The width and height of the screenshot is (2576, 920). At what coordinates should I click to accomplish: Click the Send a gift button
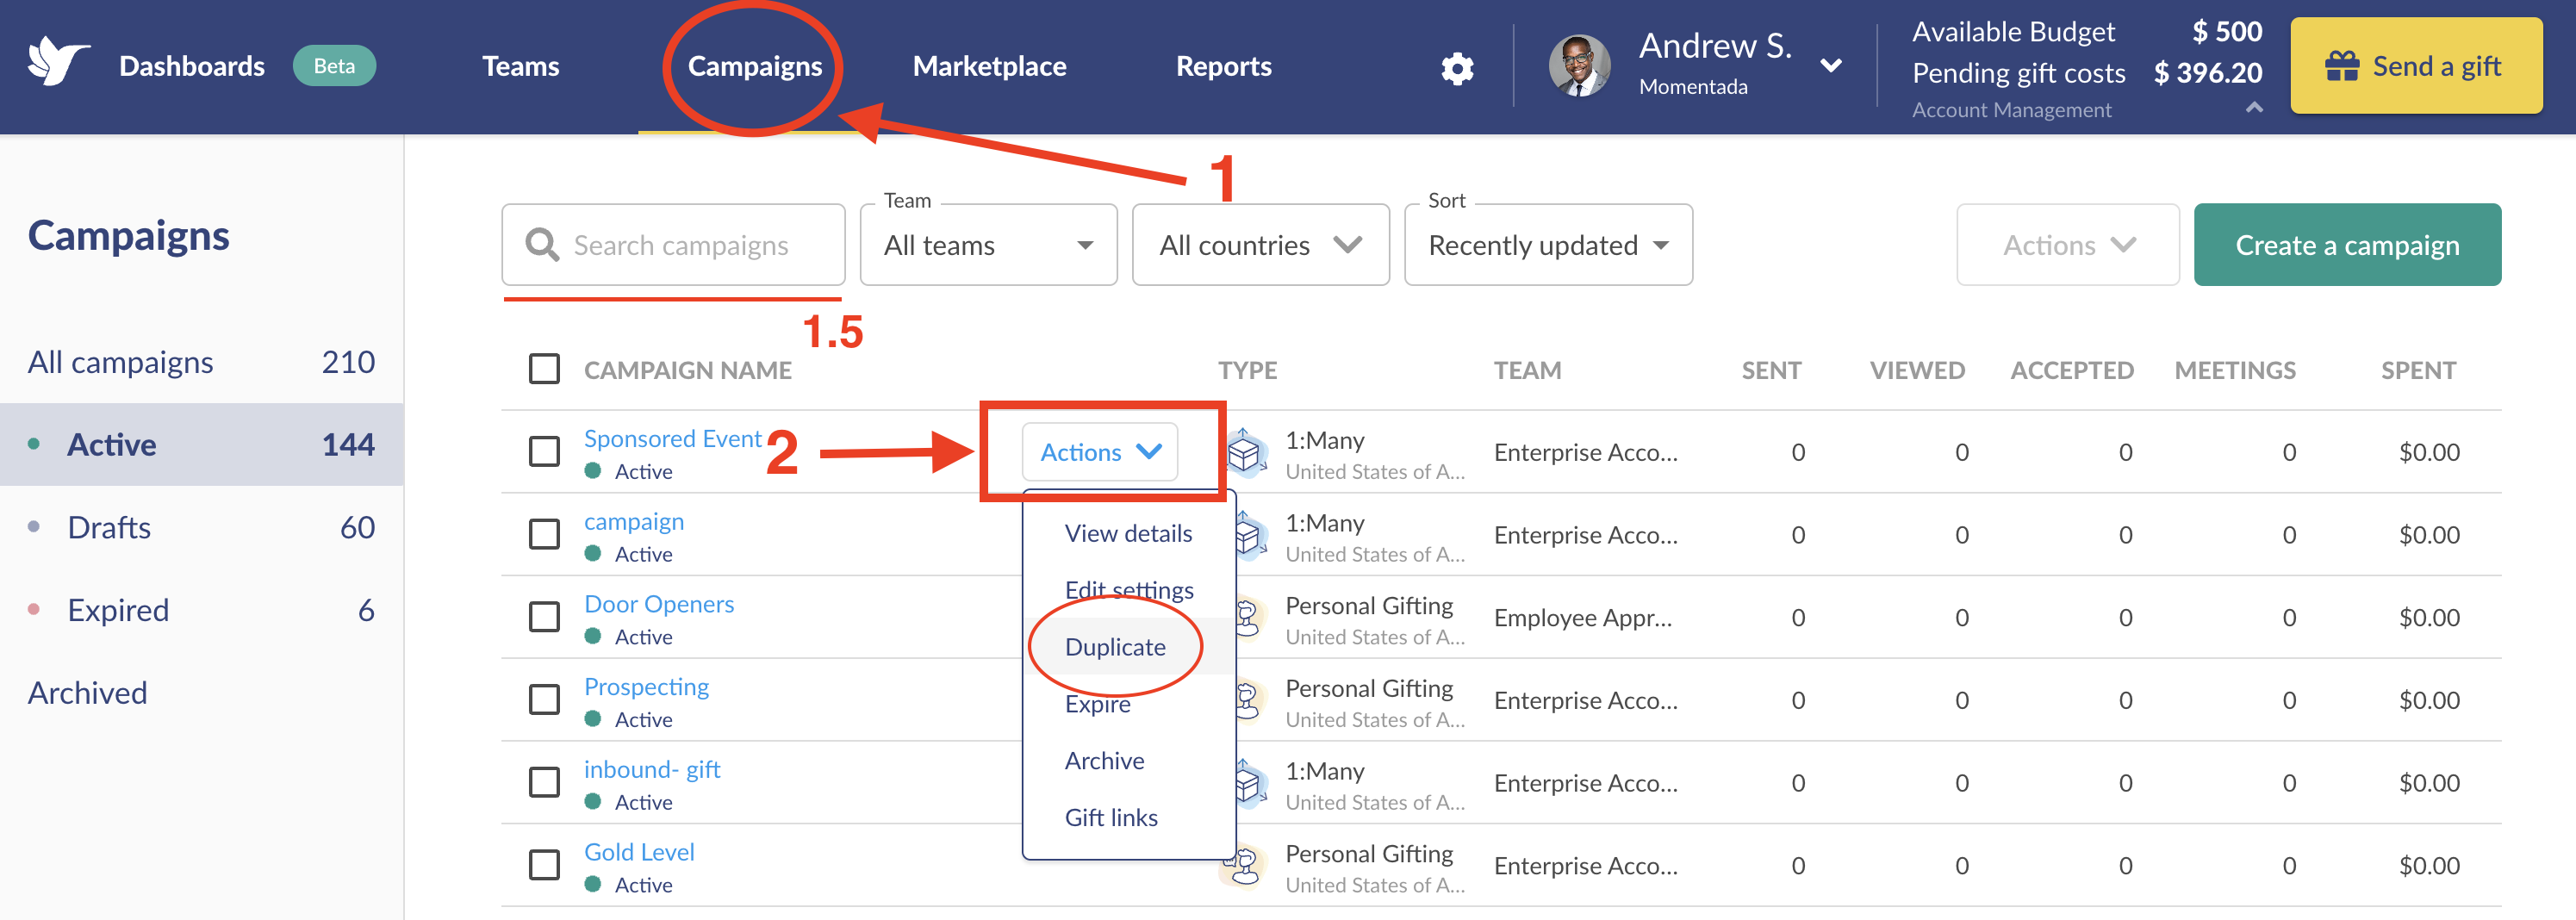click(x=2416, y=66)
